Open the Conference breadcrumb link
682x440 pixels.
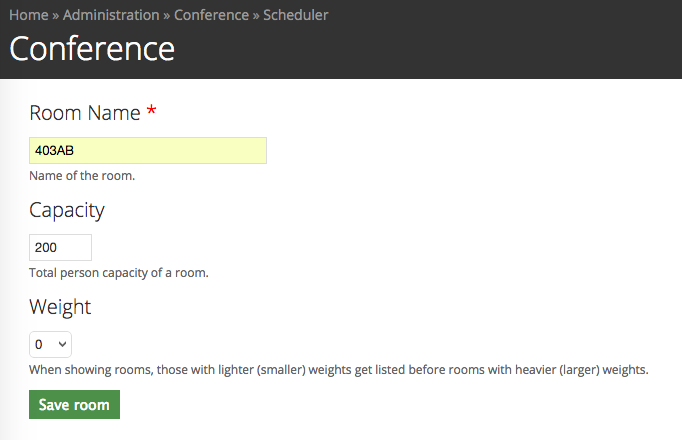[x=211, y=15]
